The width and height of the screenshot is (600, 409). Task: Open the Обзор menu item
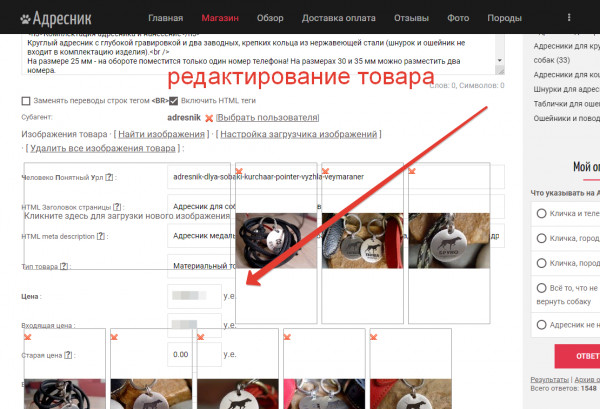(270, 18)
